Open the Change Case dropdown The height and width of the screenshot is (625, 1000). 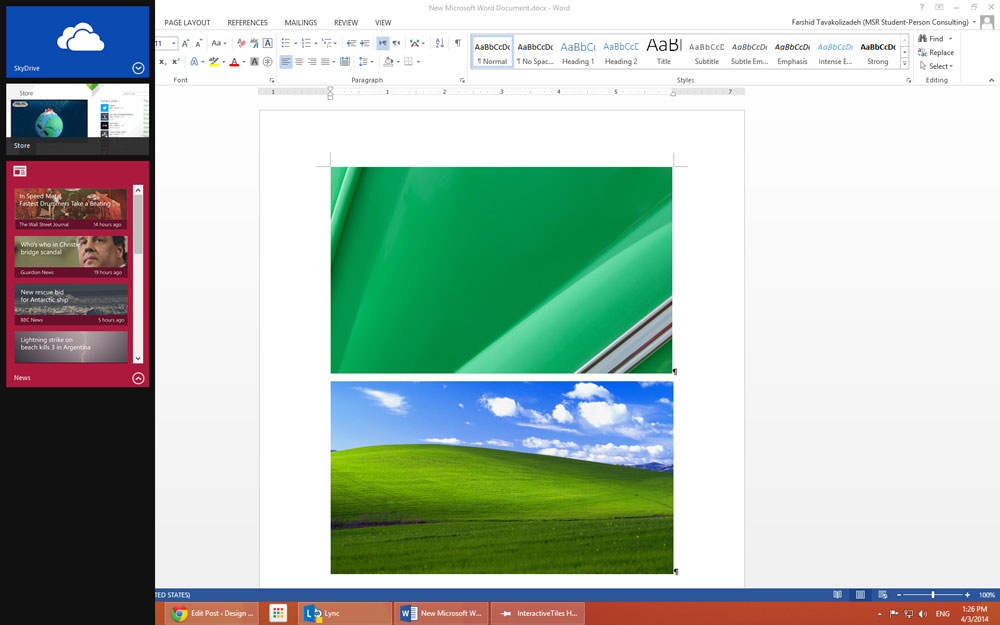[x=219, y=43]
